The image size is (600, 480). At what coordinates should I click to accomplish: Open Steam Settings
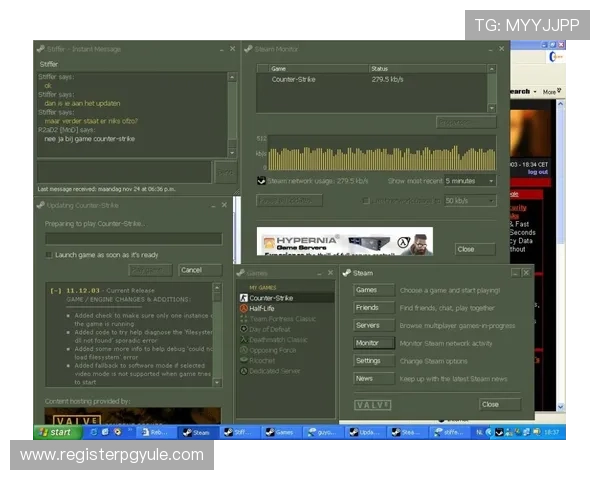(x=367, y=361)
